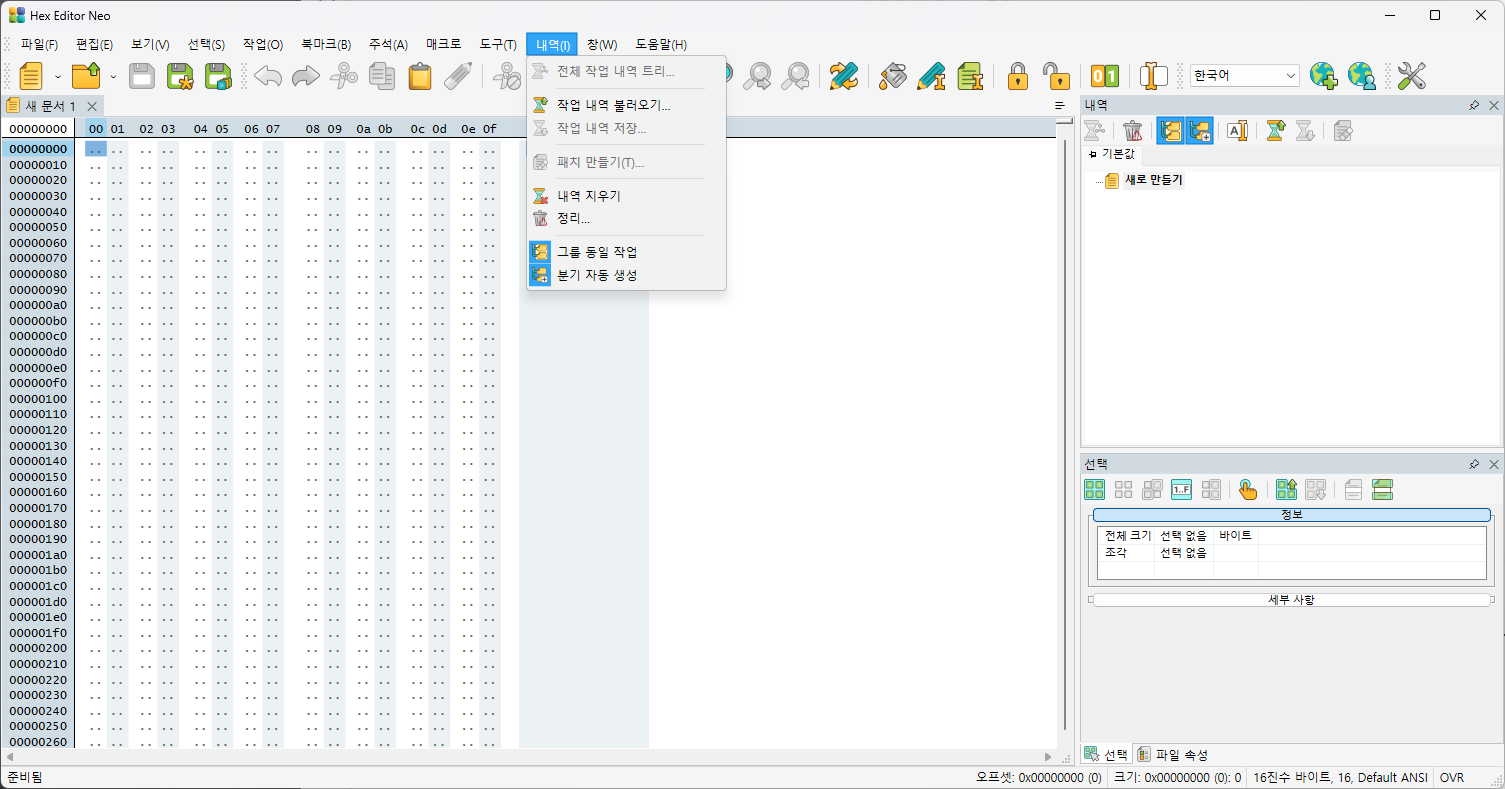Click the pointing hand icon in 선택 panel

point(1248,490)
